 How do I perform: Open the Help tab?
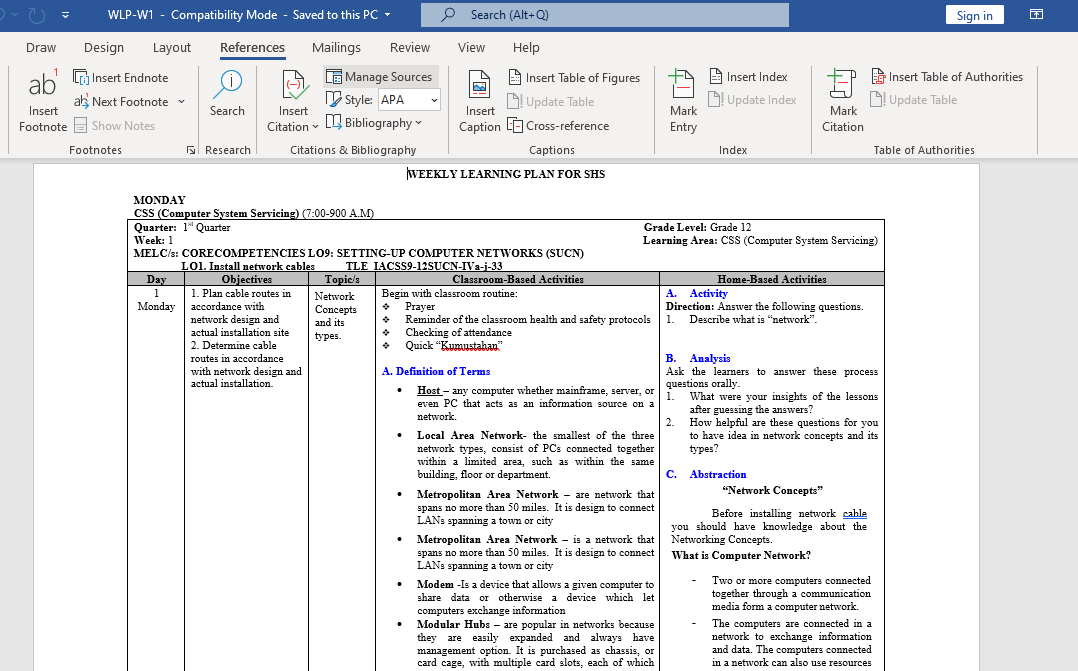[x=526, y=47]
